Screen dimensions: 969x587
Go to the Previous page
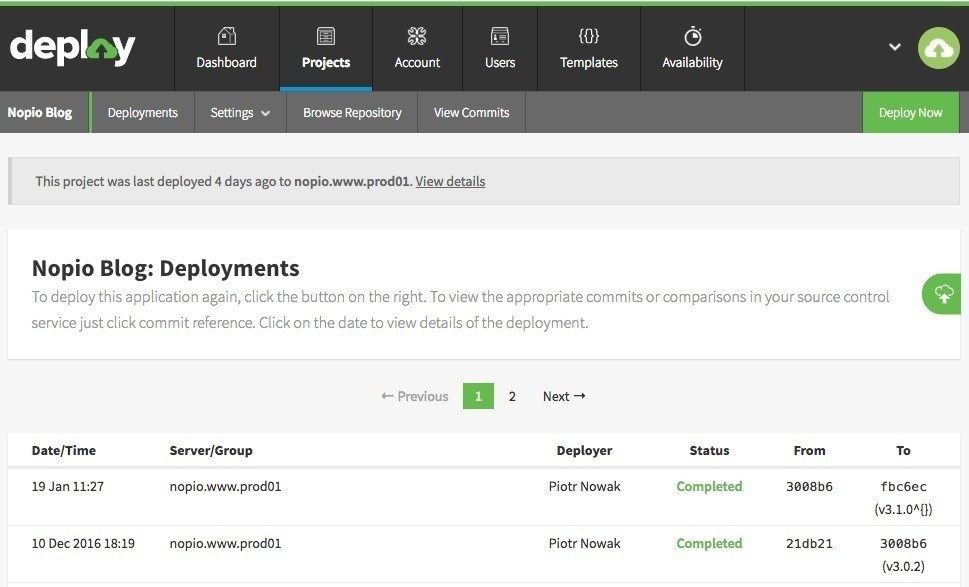415,396
